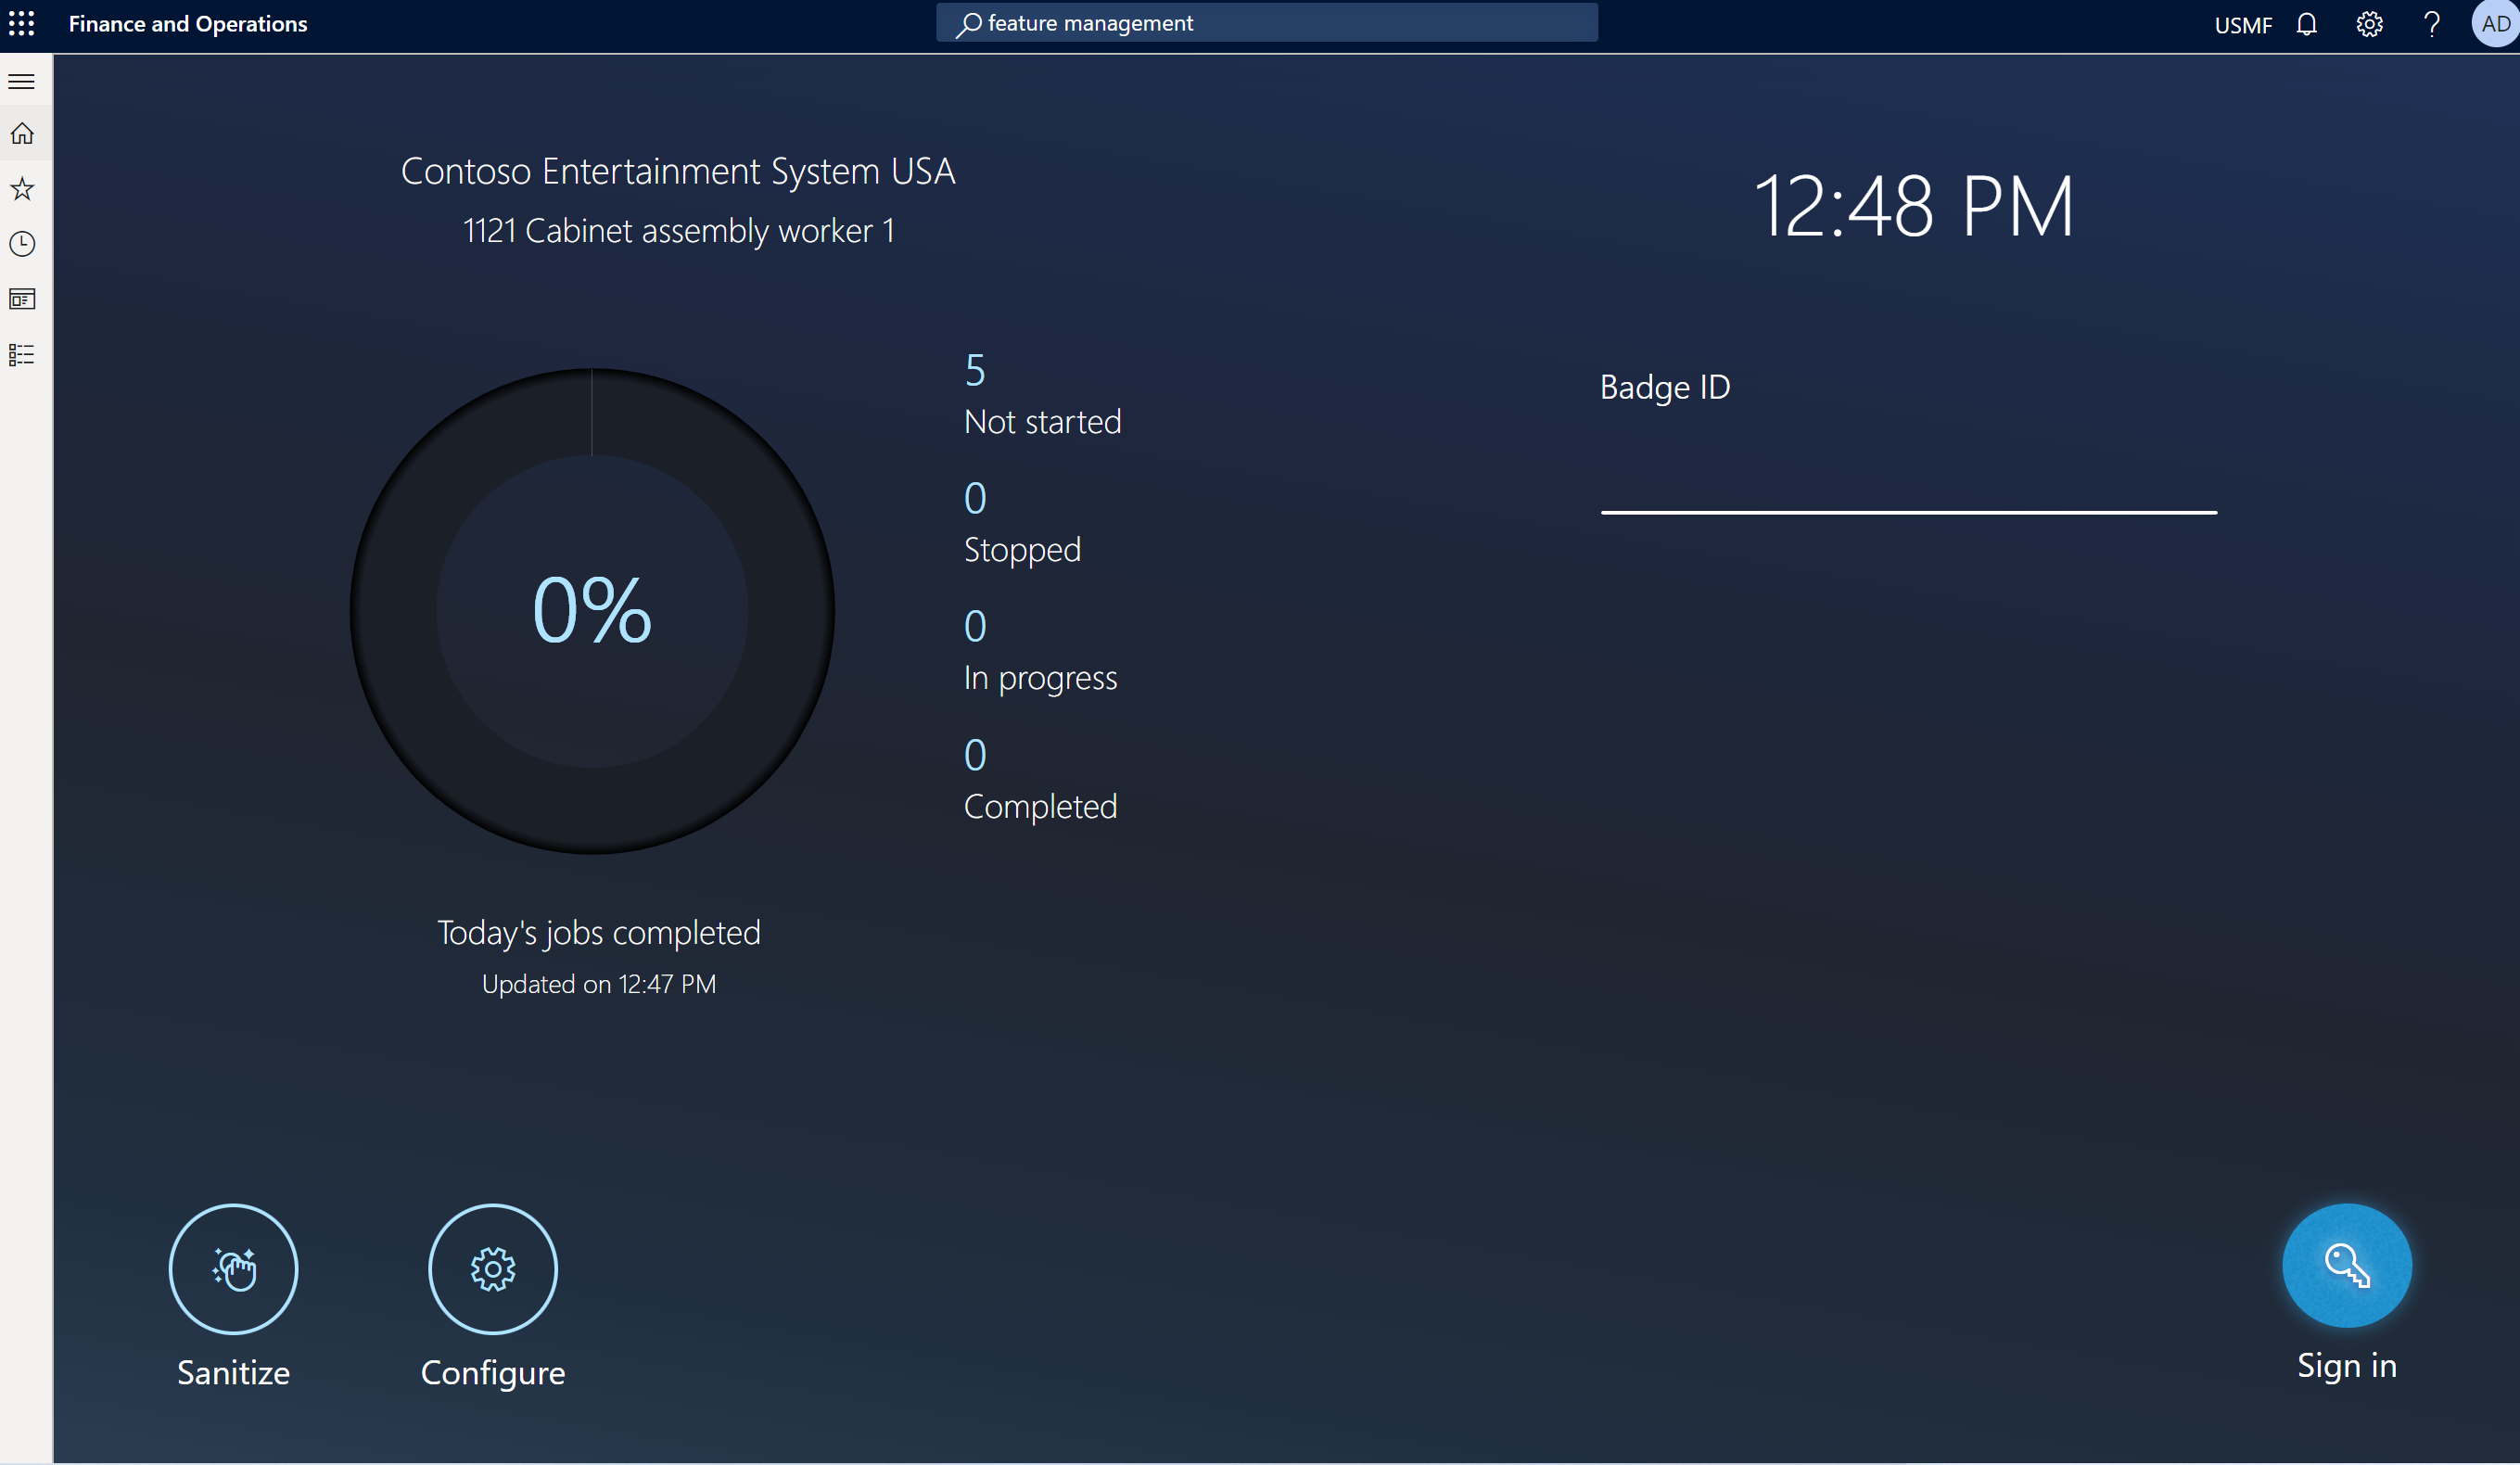Click the Sanitize hand icon button
The height and width of the screenshot is (1465, 2520).
point(233,1268)
